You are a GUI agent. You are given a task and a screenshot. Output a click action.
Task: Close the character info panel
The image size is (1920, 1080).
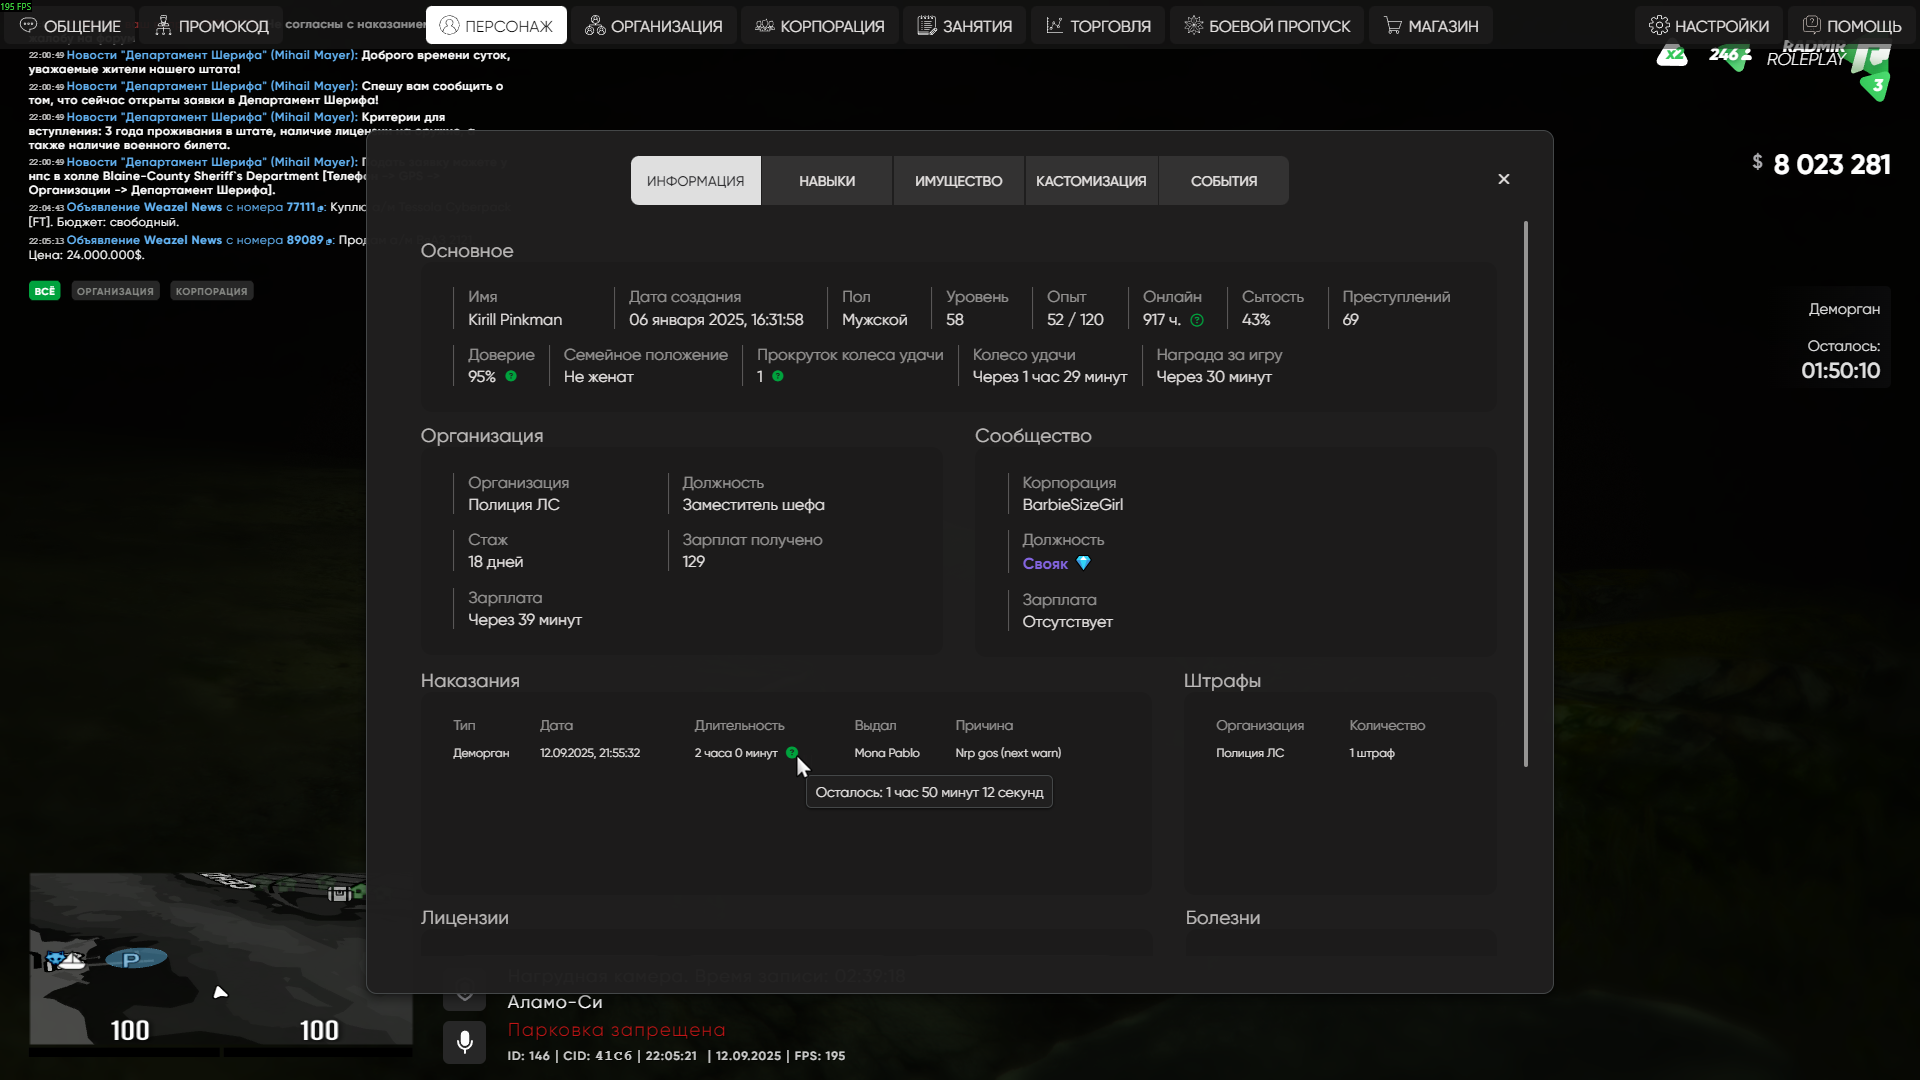click(x=1504, y=179)
